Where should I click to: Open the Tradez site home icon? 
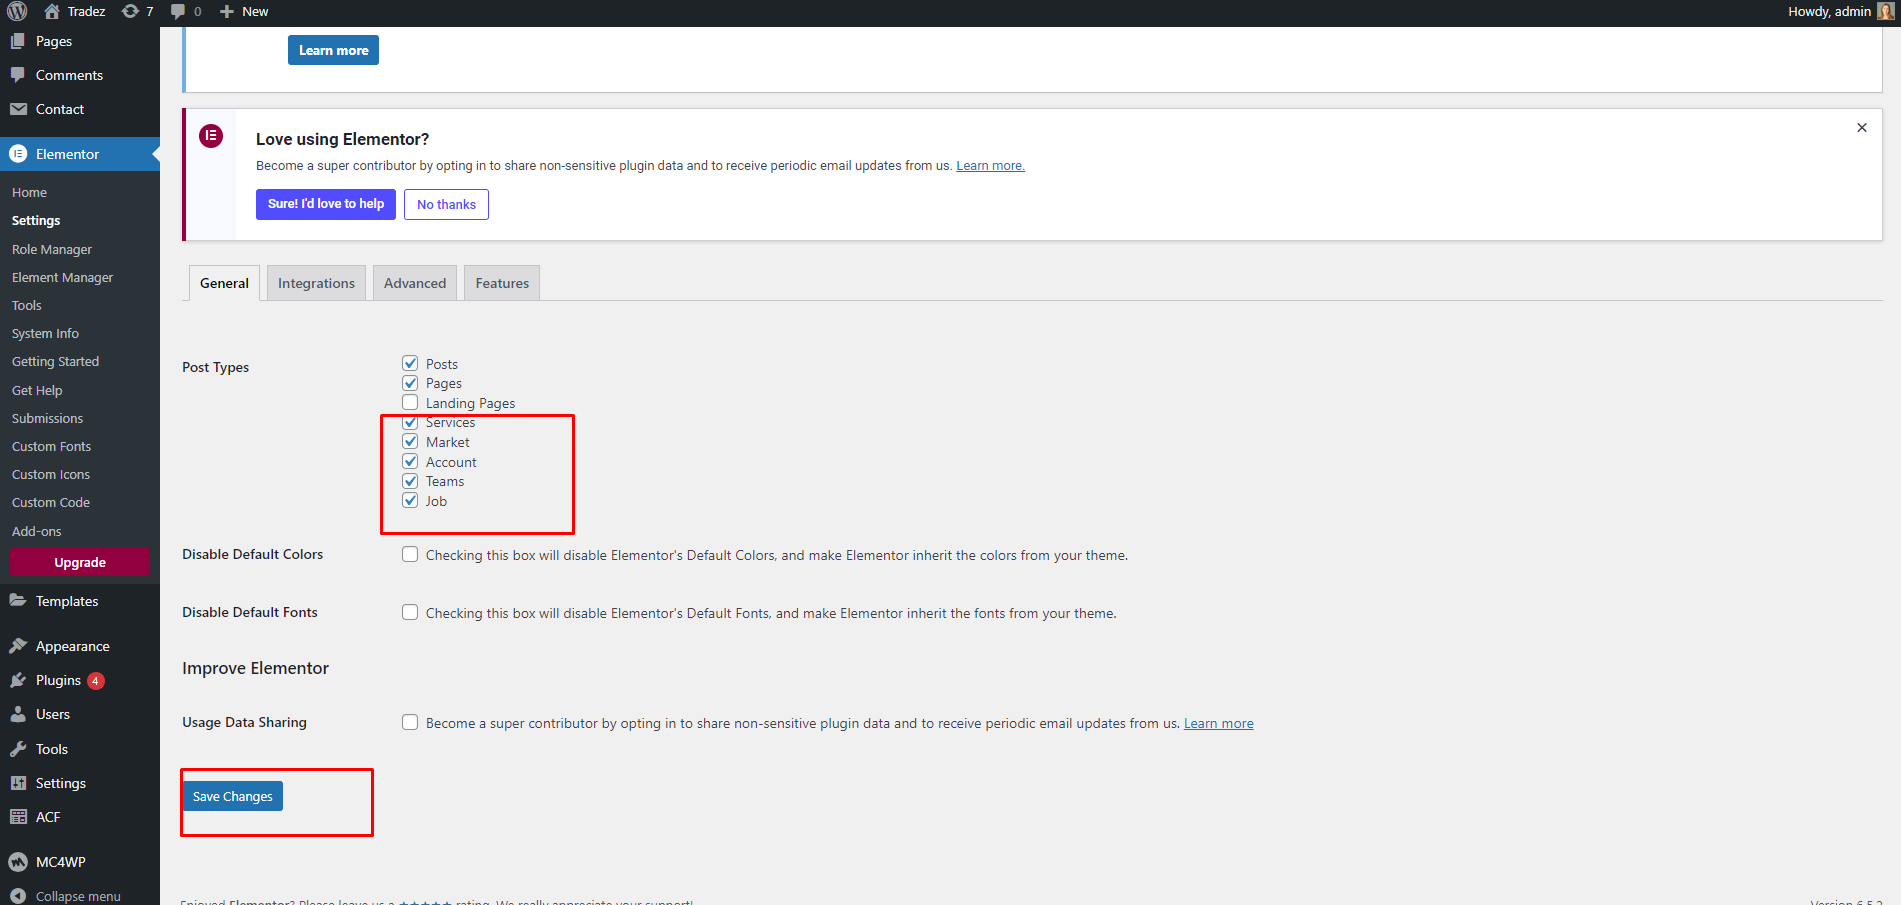tap(52, 11)
